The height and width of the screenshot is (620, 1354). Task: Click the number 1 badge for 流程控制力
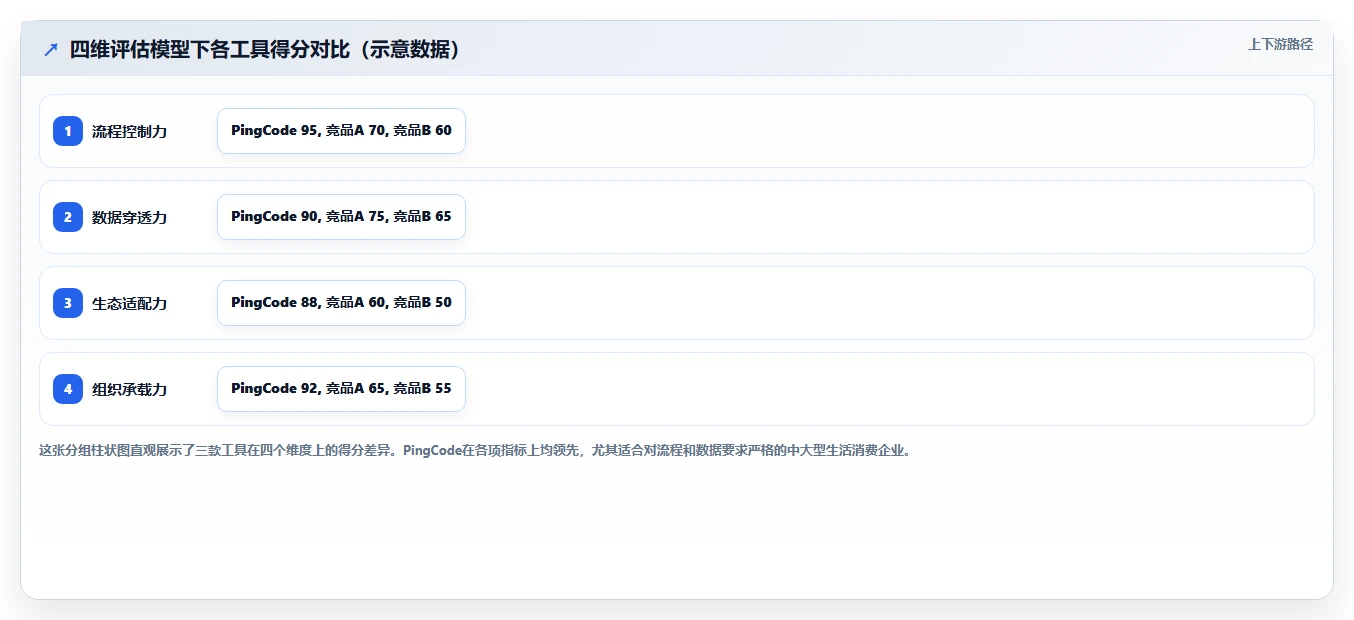pos(68,131)
